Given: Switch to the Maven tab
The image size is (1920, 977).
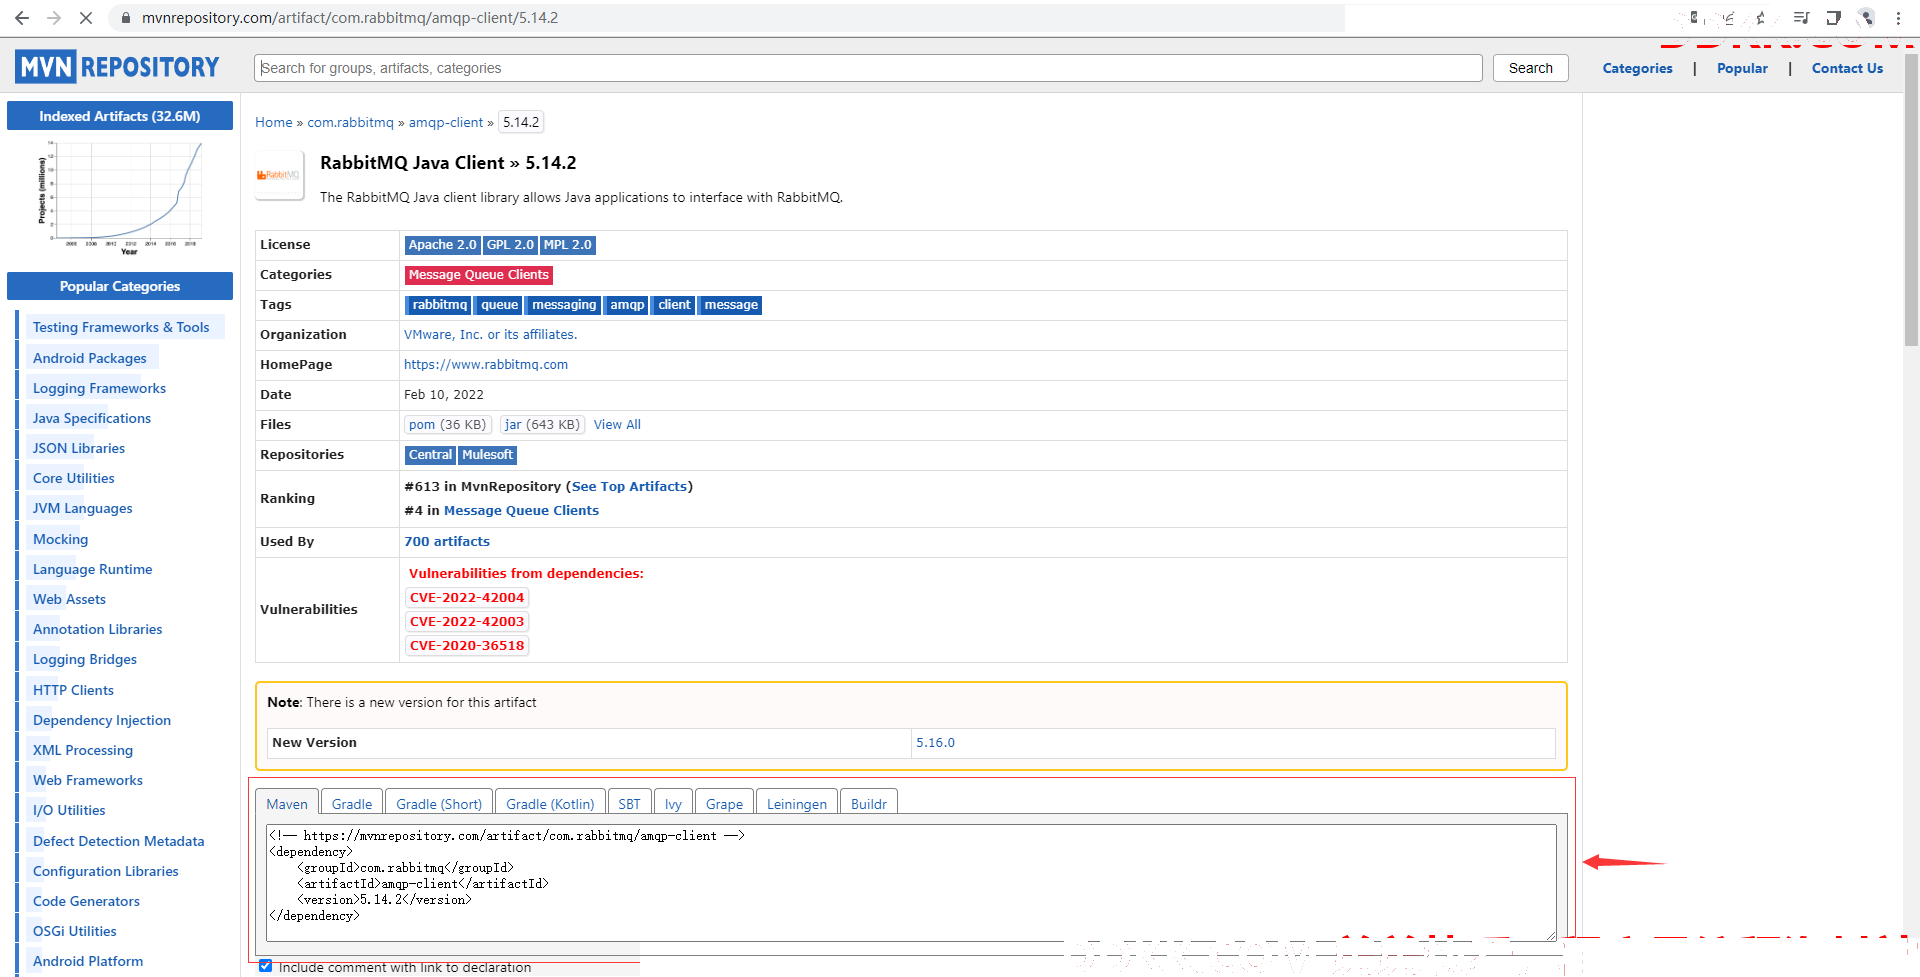Looking at the screenshot, I should [287, 804].
